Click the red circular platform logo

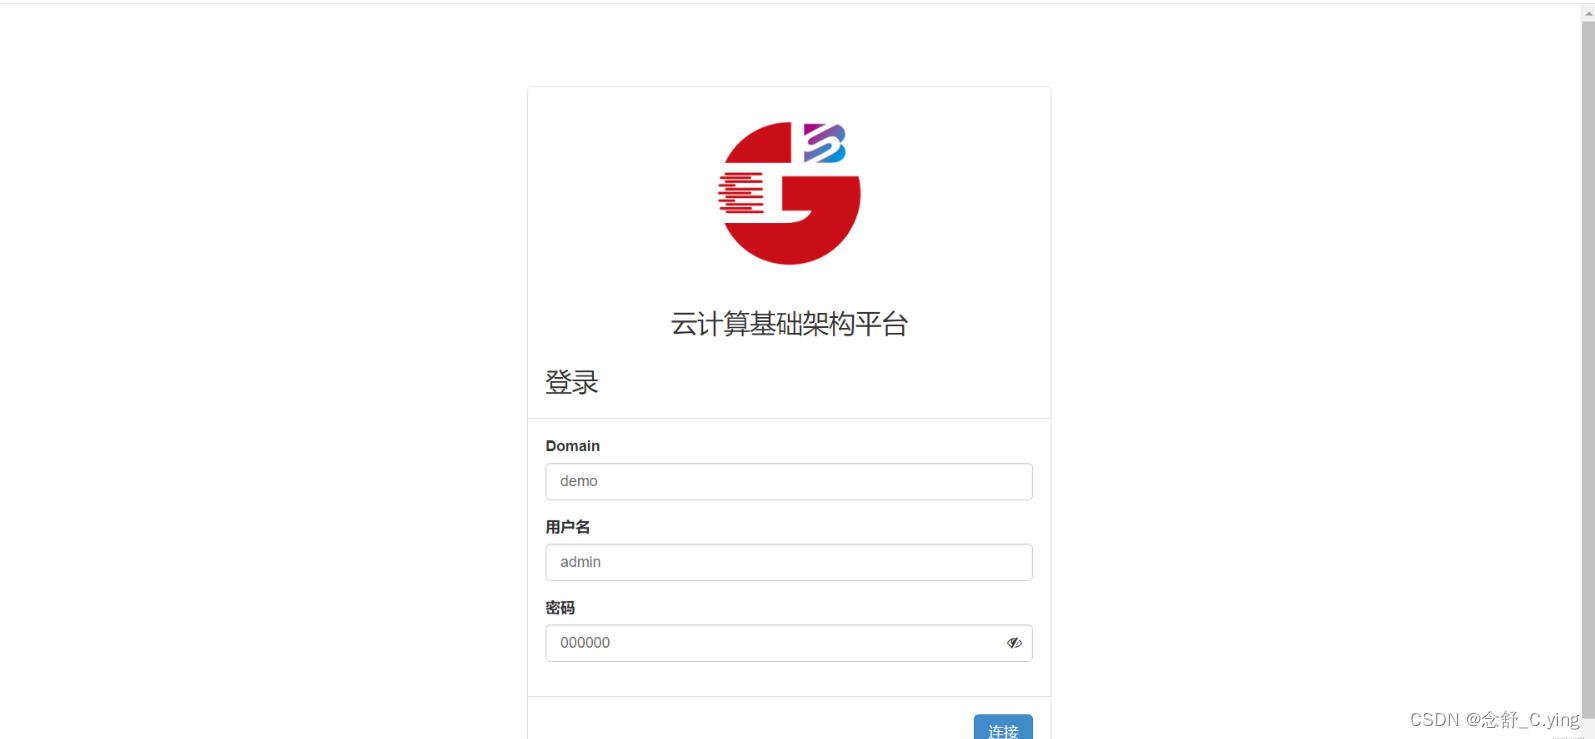(790, 193)
